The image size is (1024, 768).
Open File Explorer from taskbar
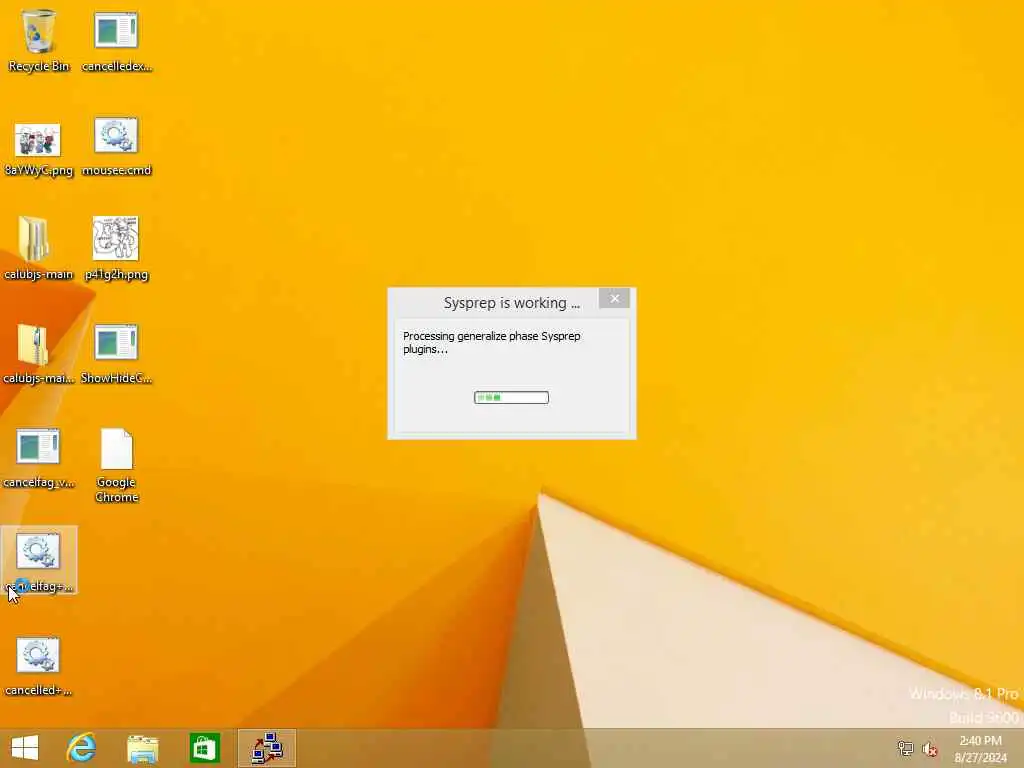[142, 748]
